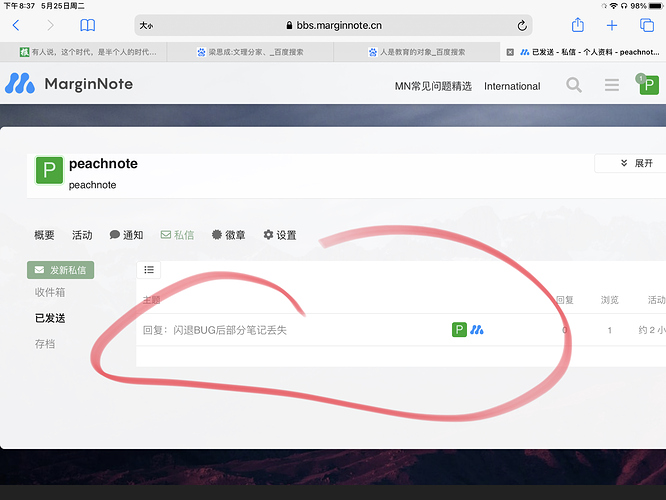Switch to tab 梁思成:文理分家
The image size is (666, 500).
click(x=250, y=52)
